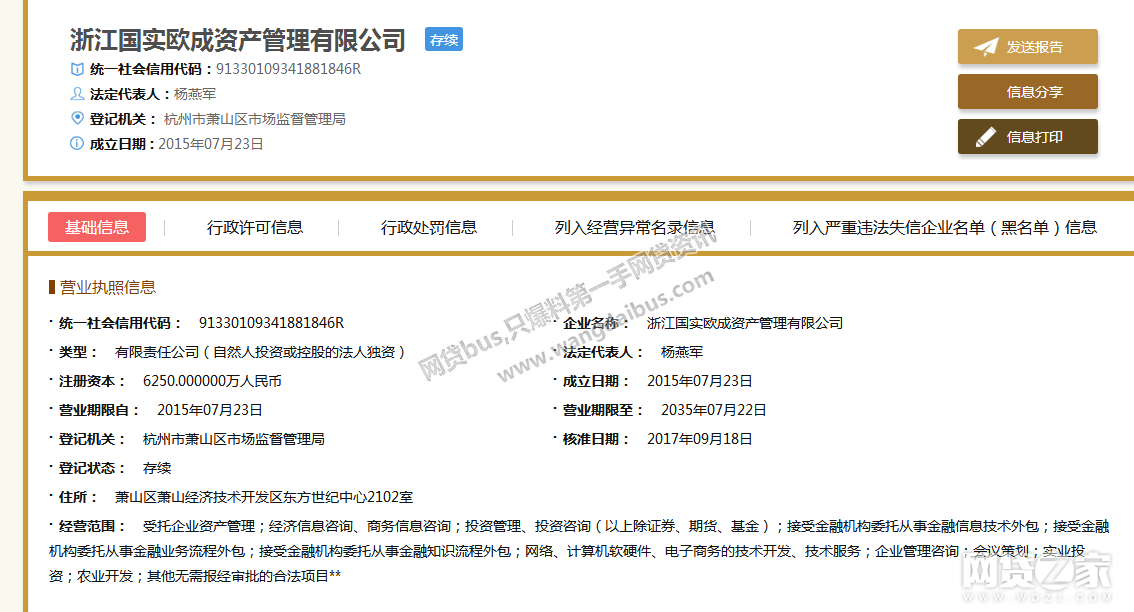1134x612 pixels.
Task: Click the company title 浙江国实欧成资产管理有限公司
Action: (x=238, y=40)
